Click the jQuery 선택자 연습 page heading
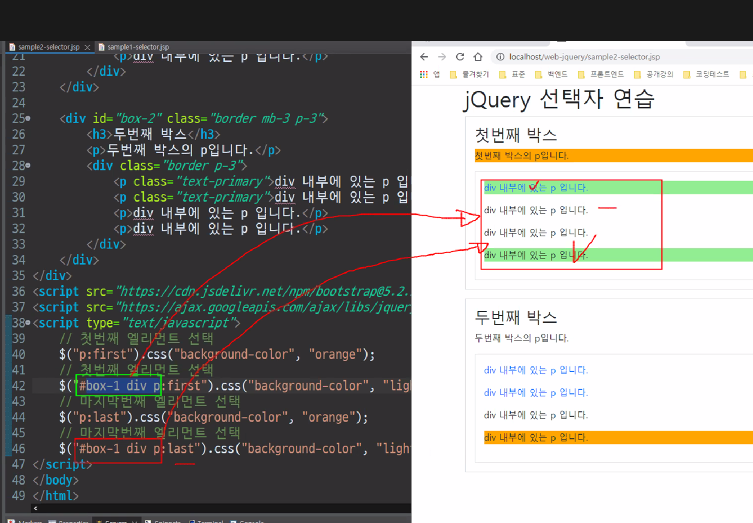The image size is (753, 523). 558,99
